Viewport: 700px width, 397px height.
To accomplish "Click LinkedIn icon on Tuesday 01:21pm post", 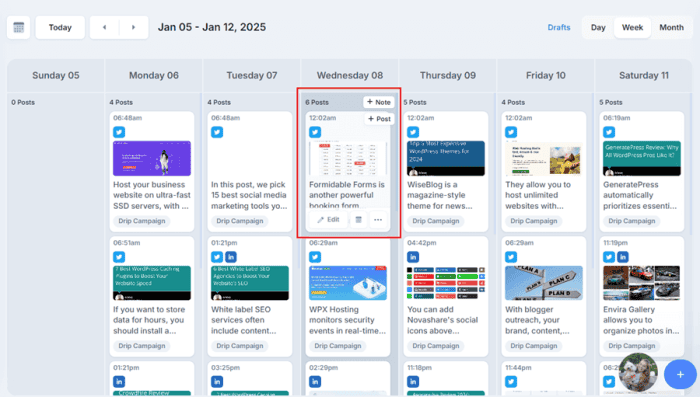I will coord(231,257).
